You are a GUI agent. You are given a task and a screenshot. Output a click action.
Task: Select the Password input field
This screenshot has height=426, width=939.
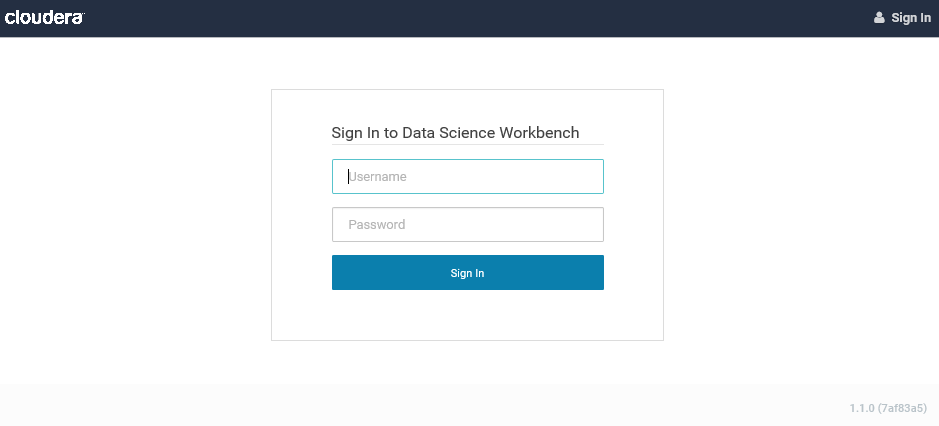(x=467, y=225)
